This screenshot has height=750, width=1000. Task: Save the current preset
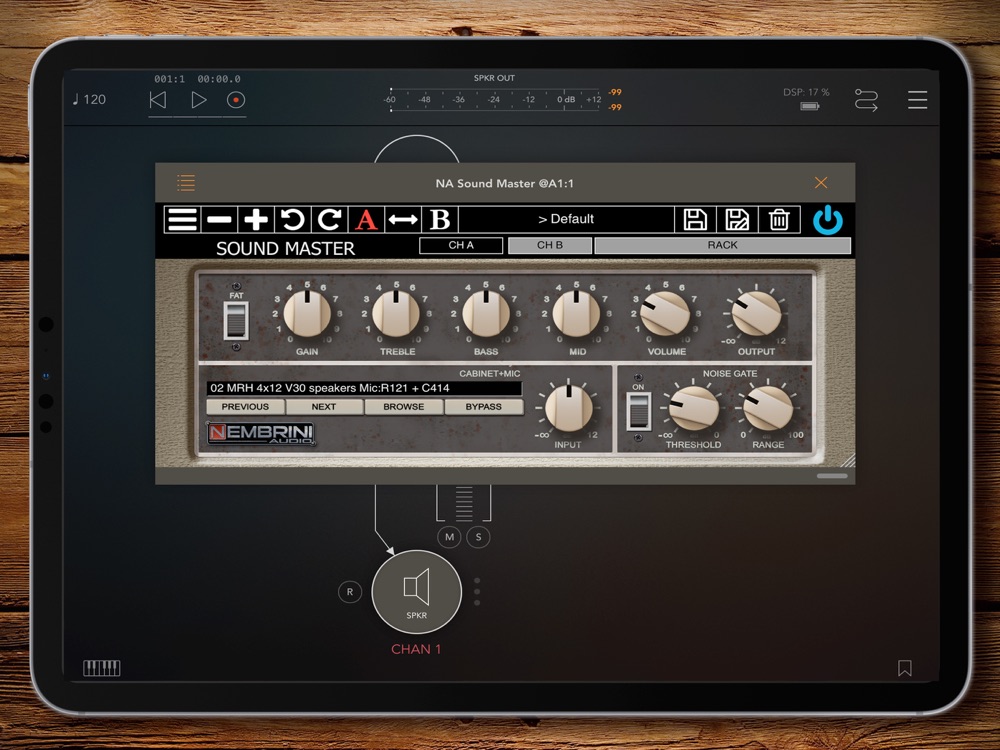(695, 219)
